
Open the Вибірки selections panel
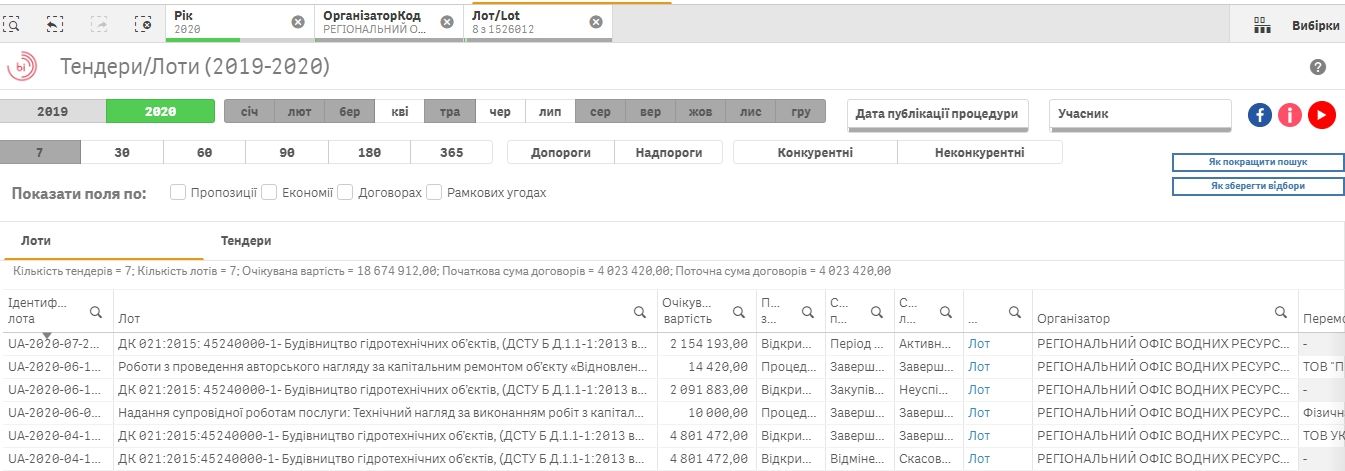[1297, 26]
